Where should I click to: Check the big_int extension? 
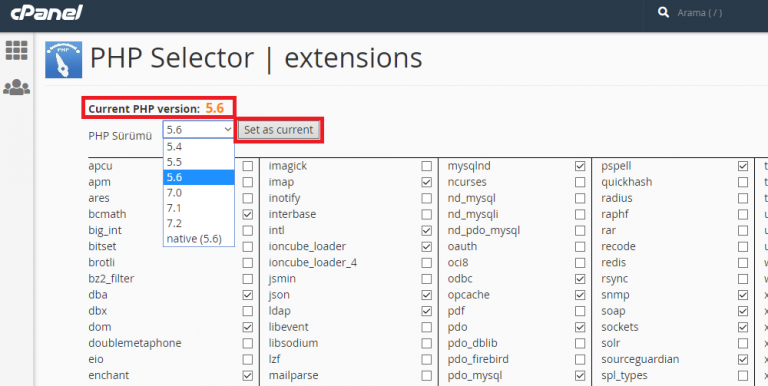[x=248, y=230]
